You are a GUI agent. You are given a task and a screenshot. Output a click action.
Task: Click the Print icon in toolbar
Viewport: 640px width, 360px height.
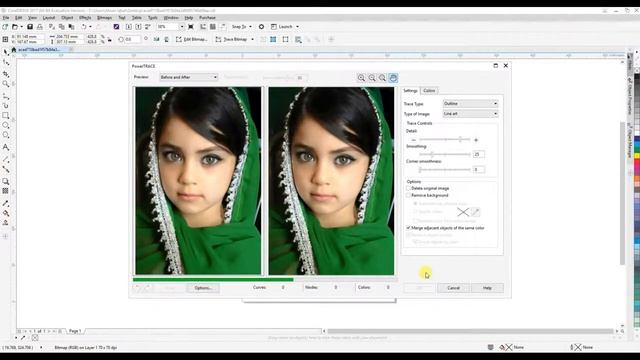point(40,27)
